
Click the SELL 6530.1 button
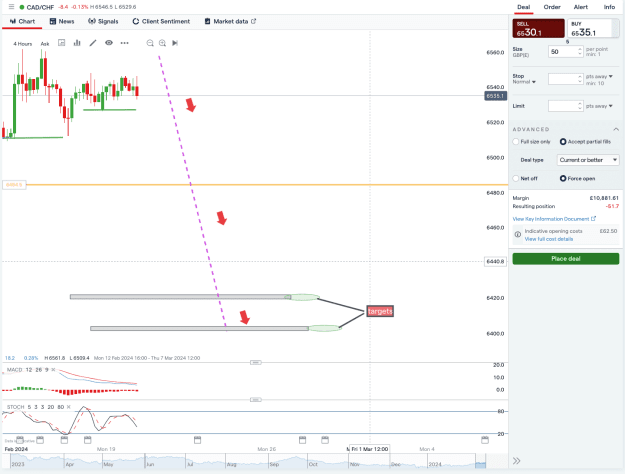pos(538,29)
